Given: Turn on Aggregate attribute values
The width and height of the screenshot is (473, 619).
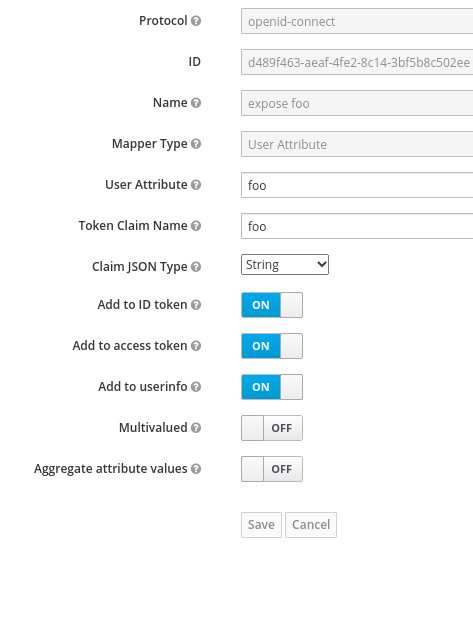Looking at the screenshot, I should [272, 469].
